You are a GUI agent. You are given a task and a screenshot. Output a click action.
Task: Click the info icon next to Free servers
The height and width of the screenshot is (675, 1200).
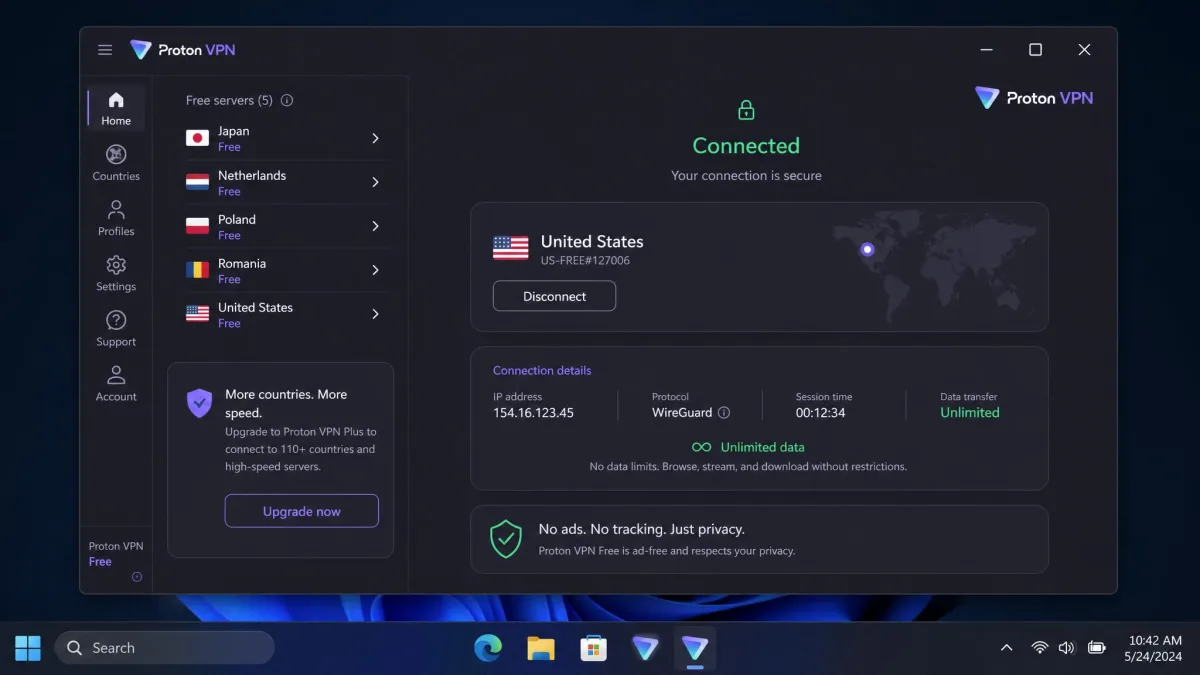coord(287,100)
